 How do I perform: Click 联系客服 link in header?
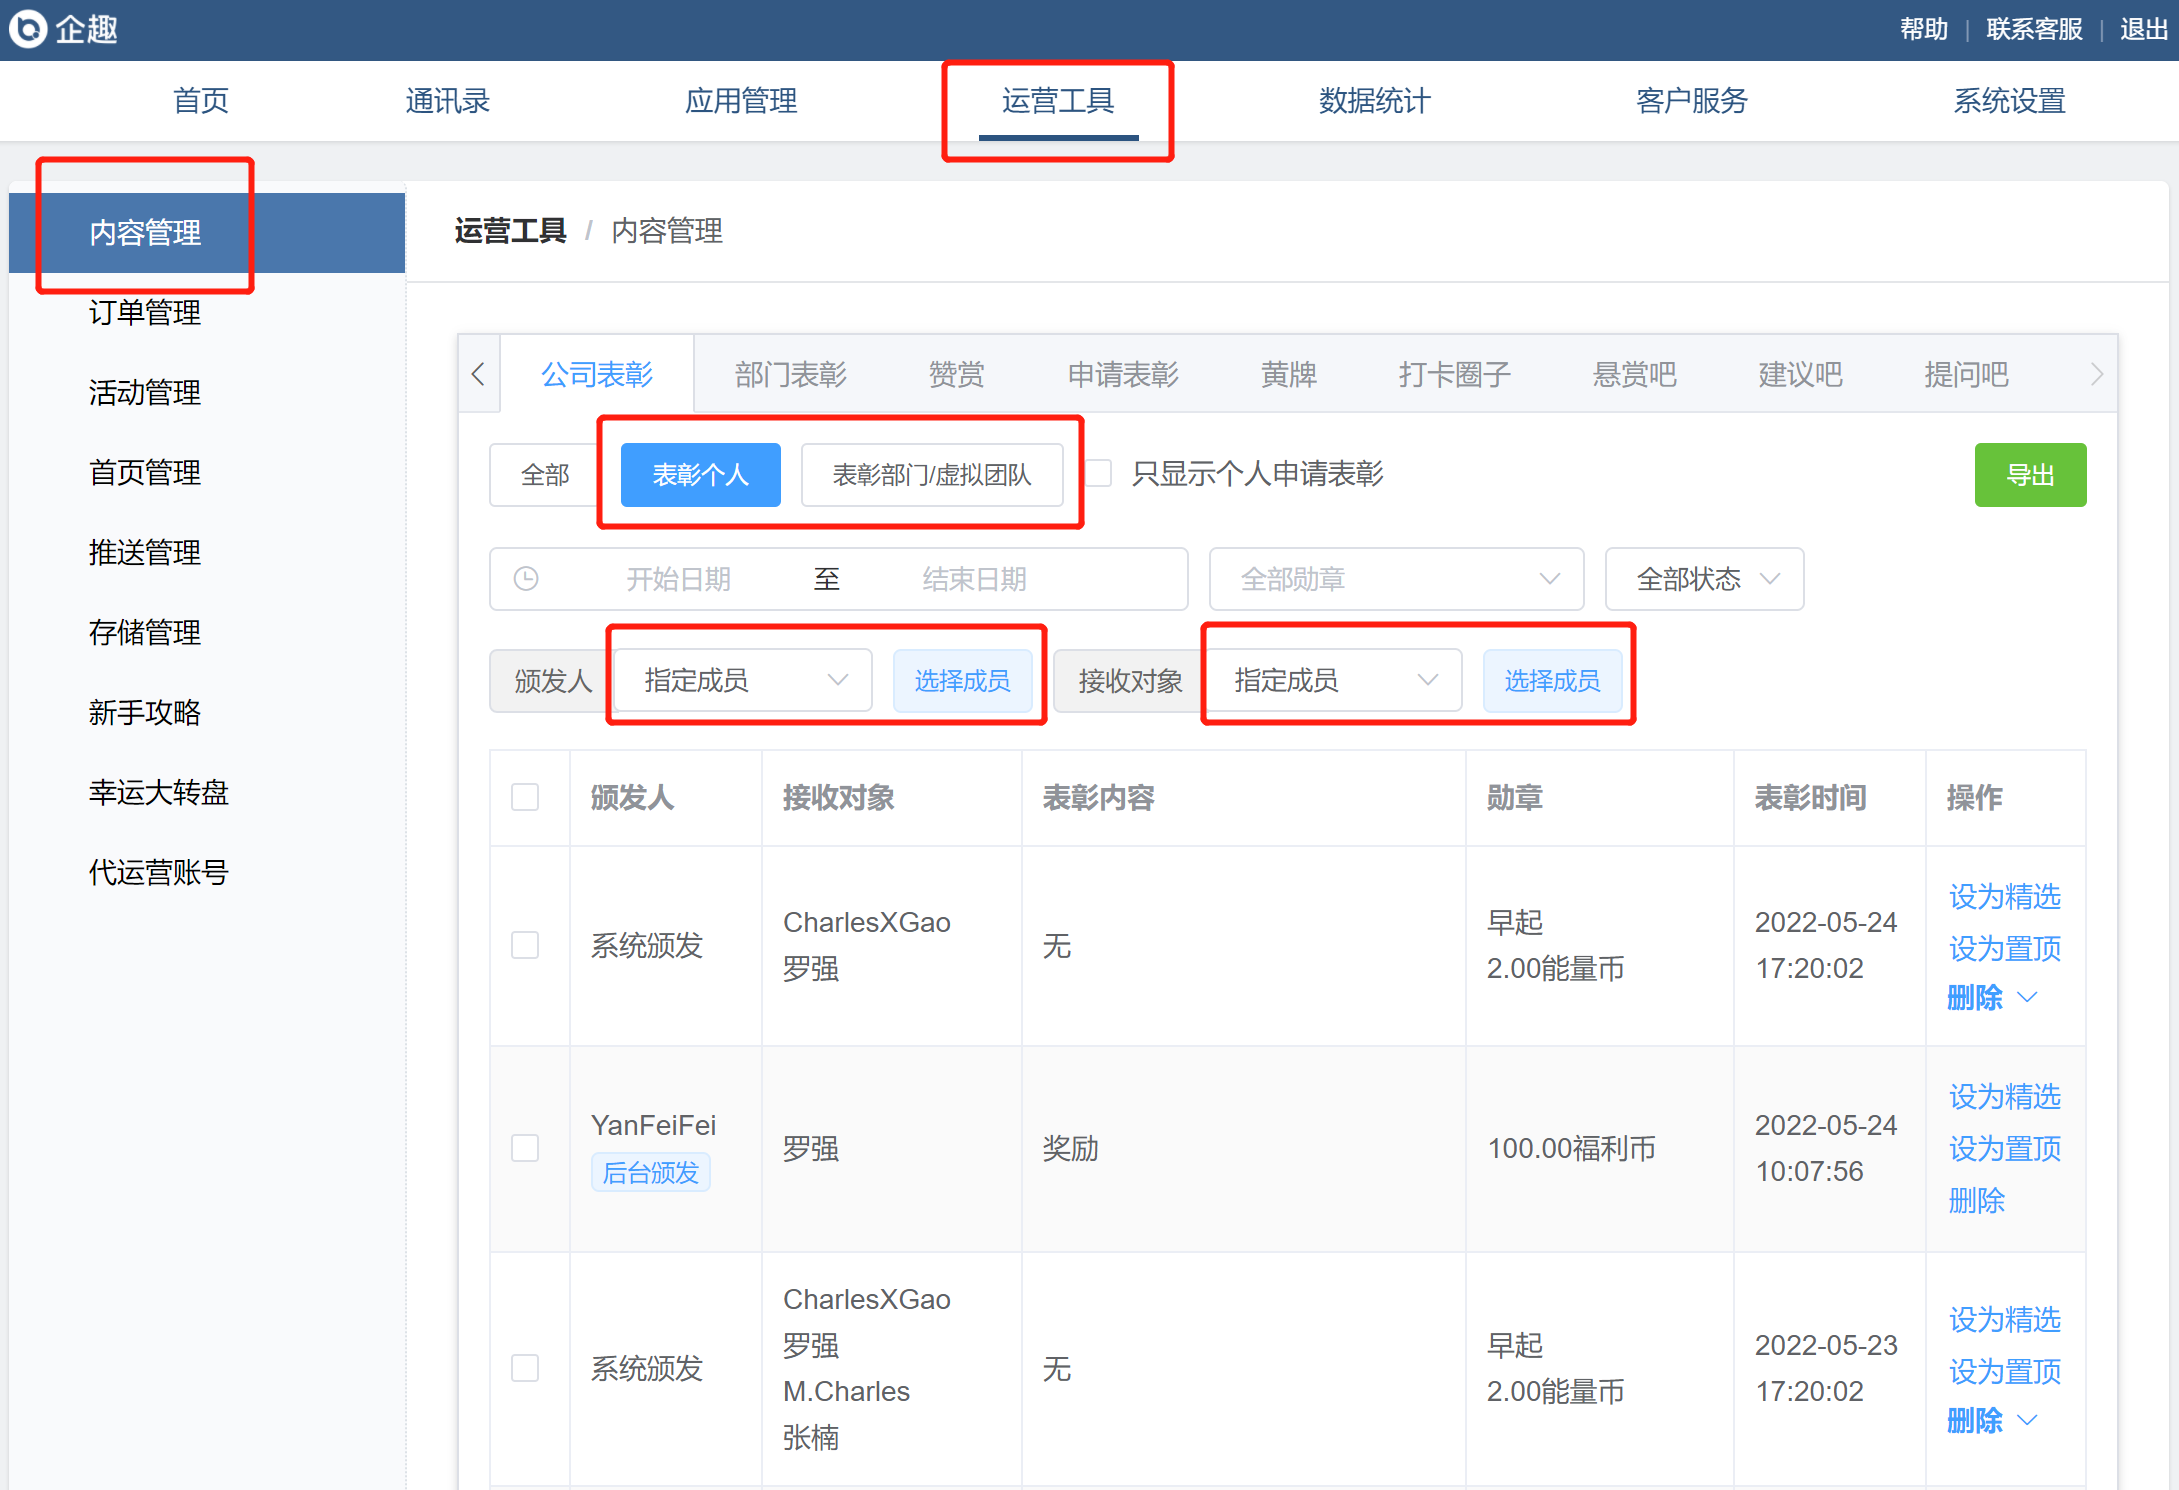coord(2034,29)
